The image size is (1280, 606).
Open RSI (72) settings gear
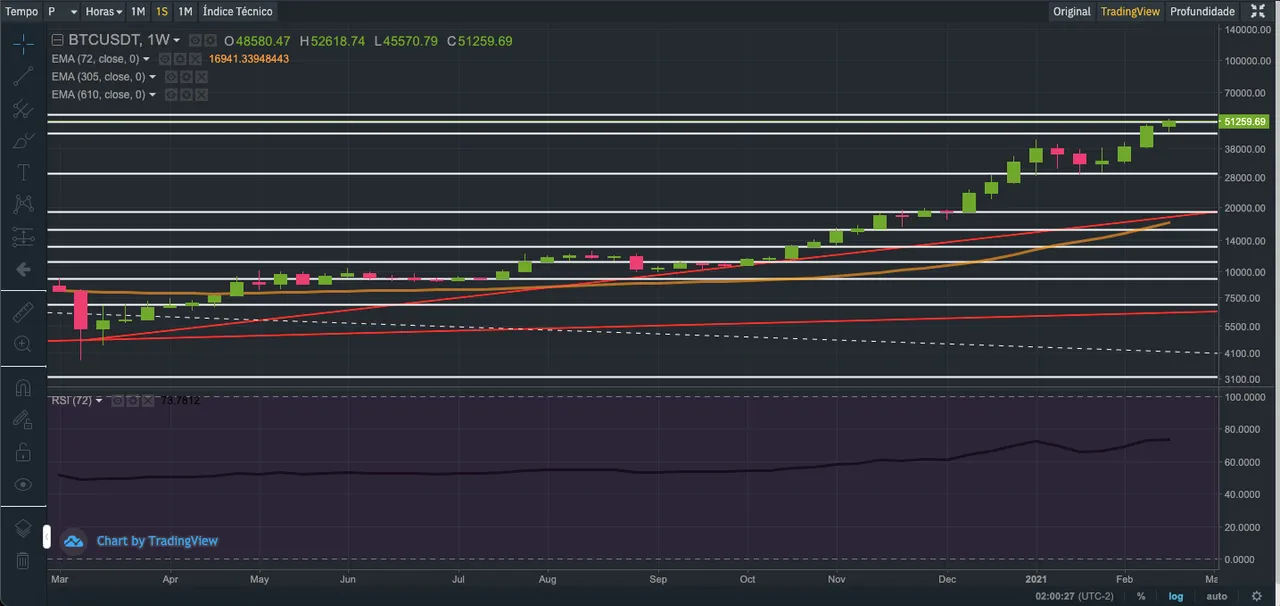click(132, 401)
